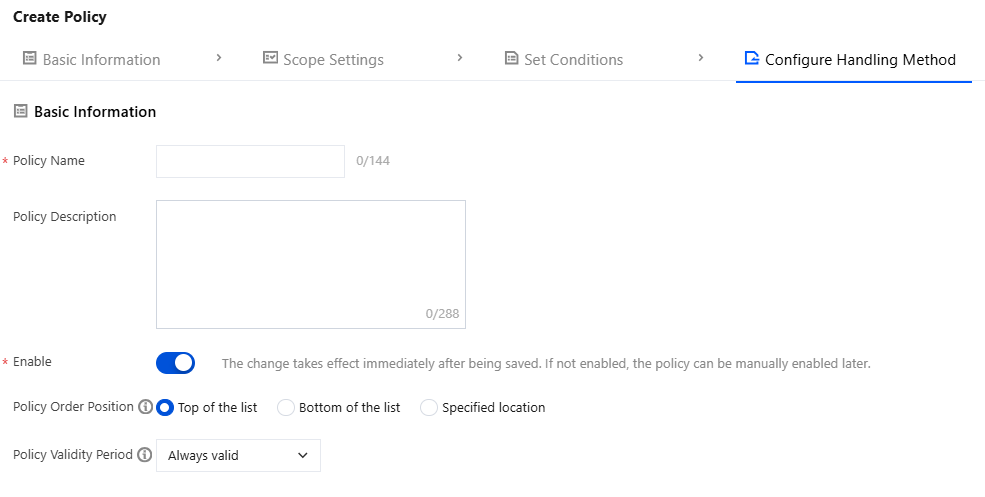Screen dimensions: 985x497
Task: Click the Scope Settings step icon
Action: click(x=270, y=58)
